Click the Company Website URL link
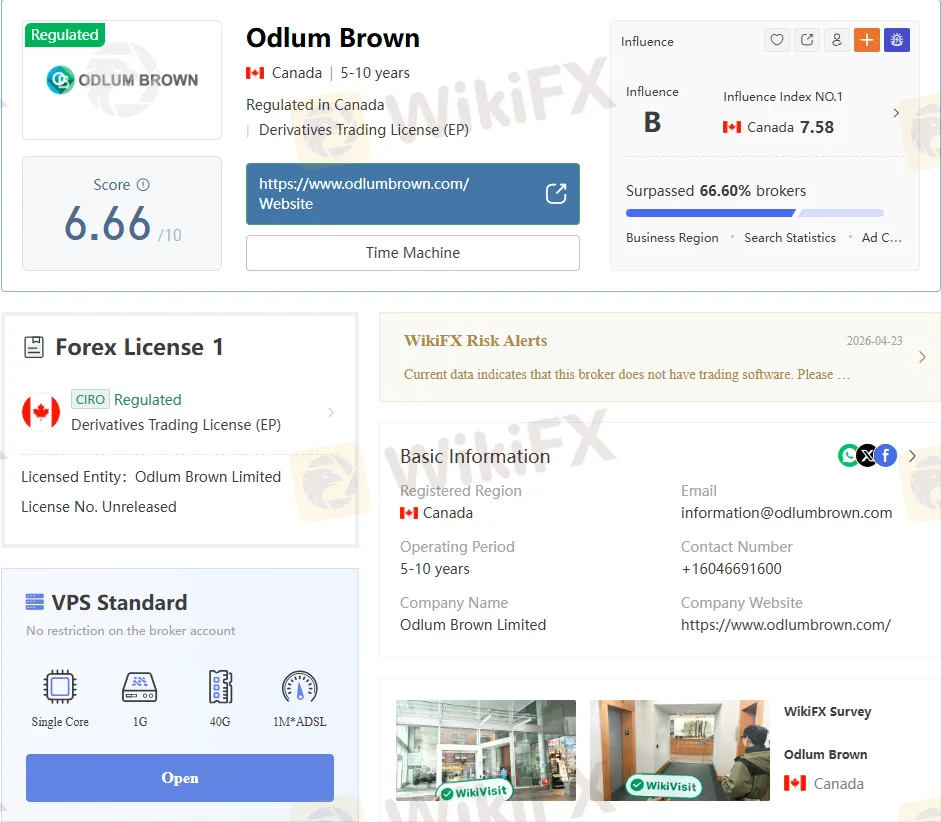 pos(786,625)
